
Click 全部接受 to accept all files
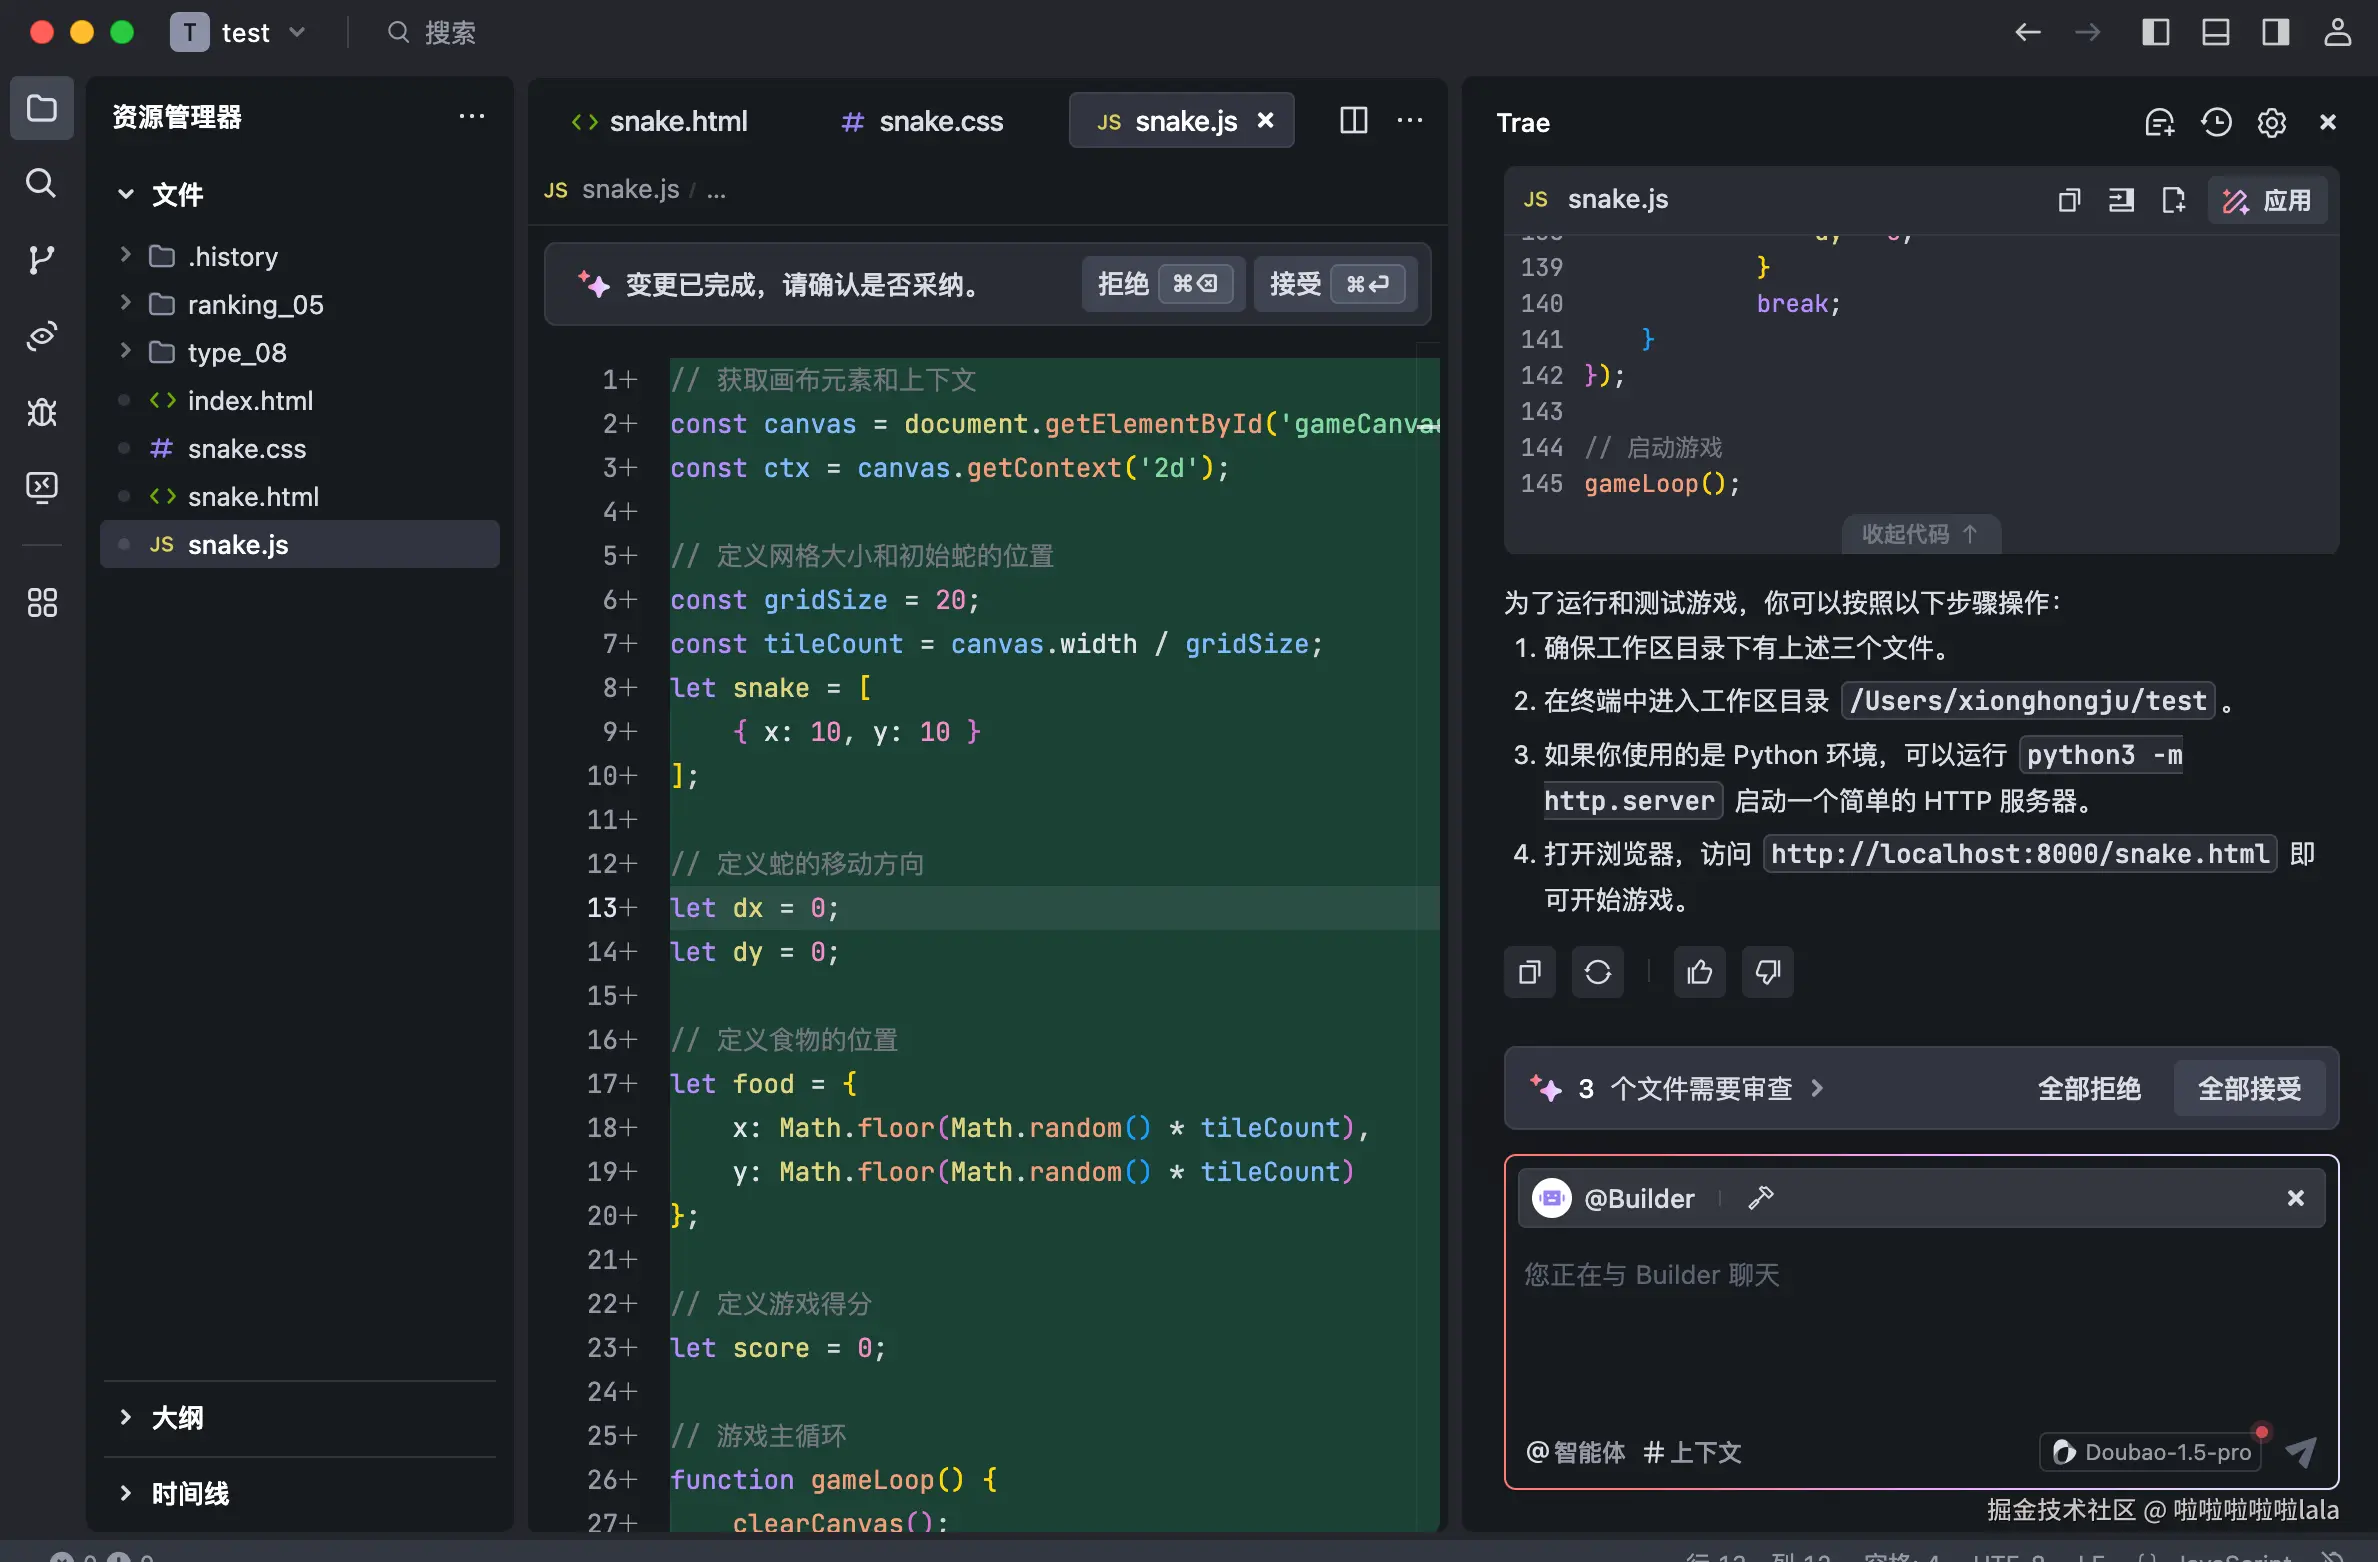click(2249, 1088)
